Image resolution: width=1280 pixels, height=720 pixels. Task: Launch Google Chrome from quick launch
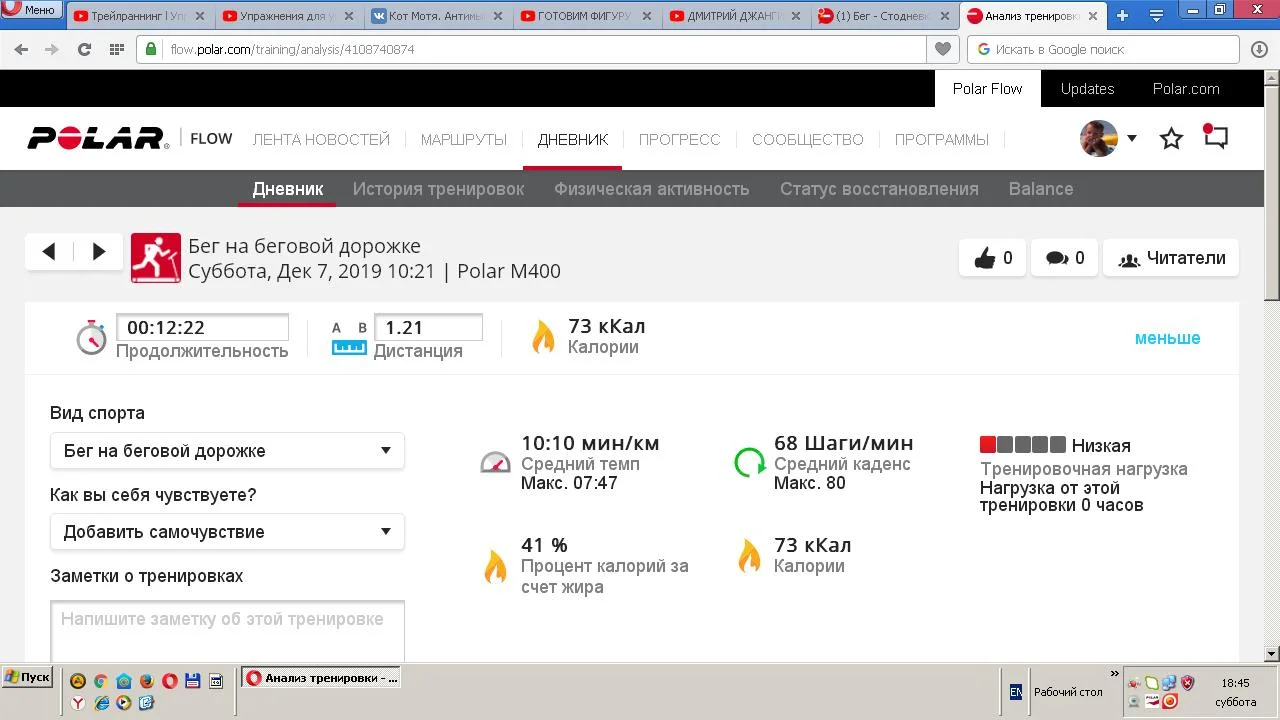100,681
